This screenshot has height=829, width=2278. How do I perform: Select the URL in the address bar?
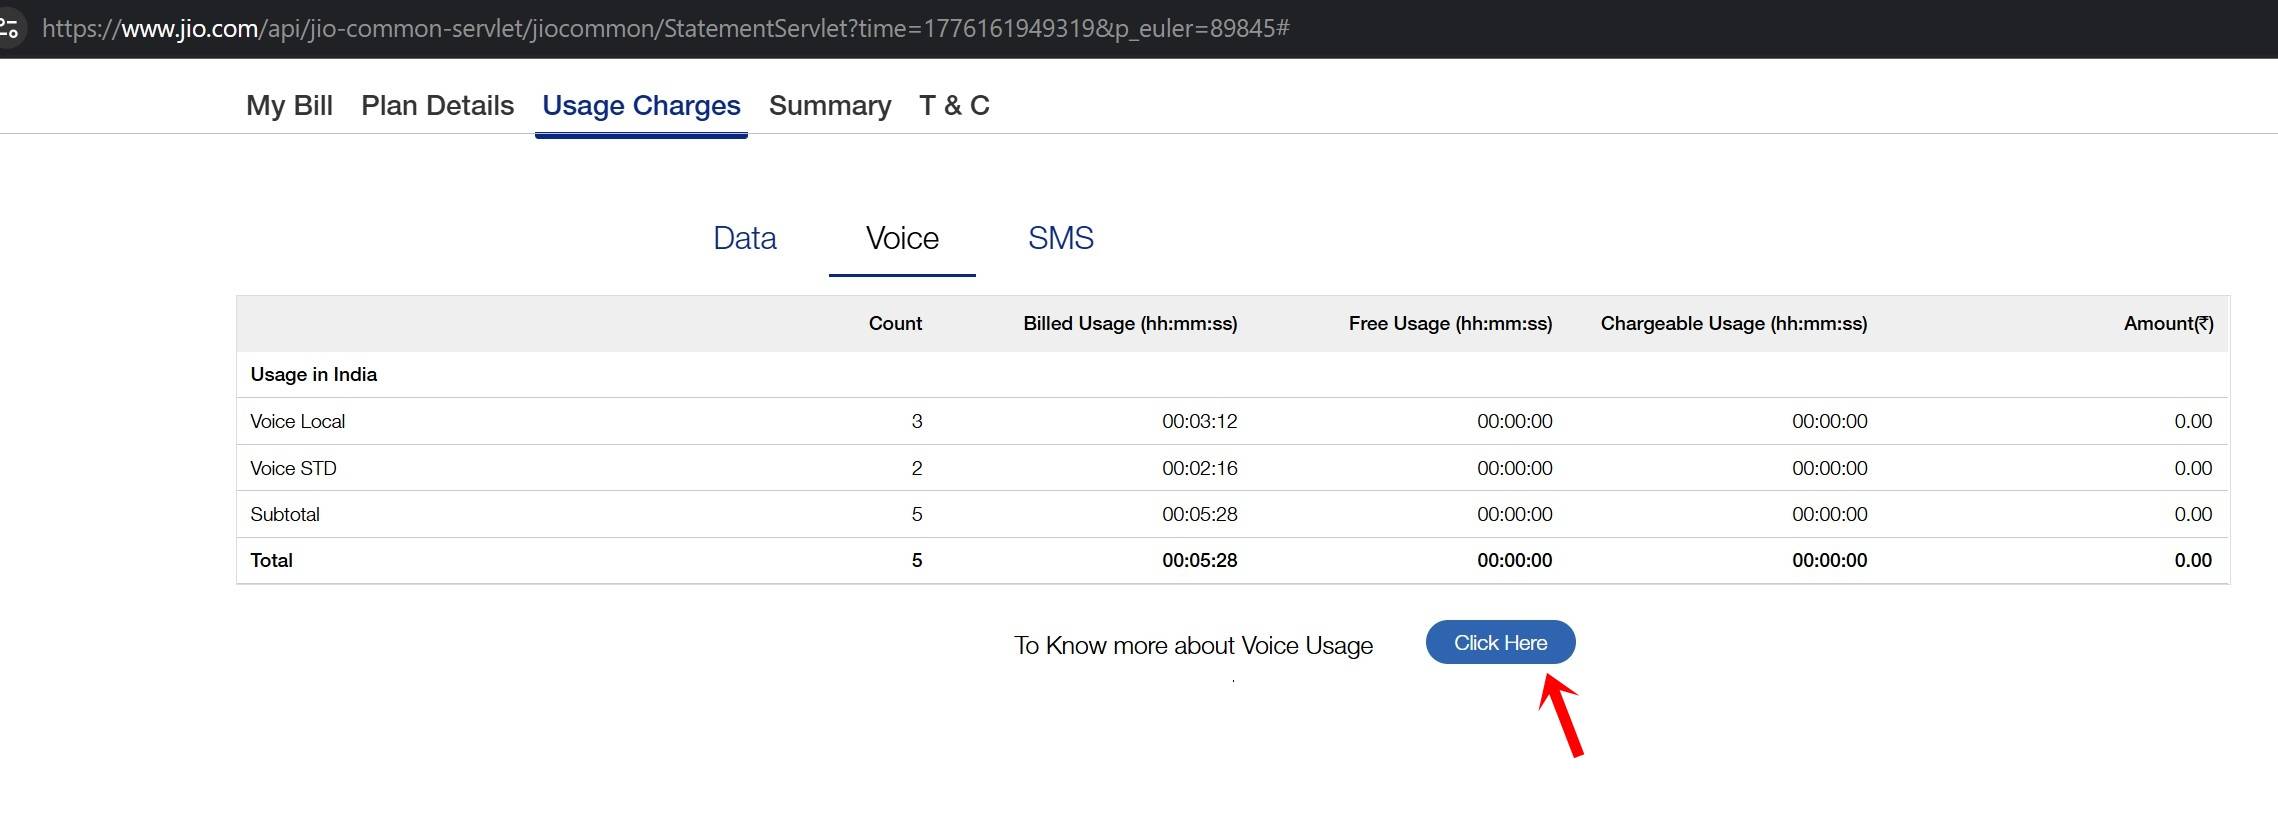click(666, 28)
